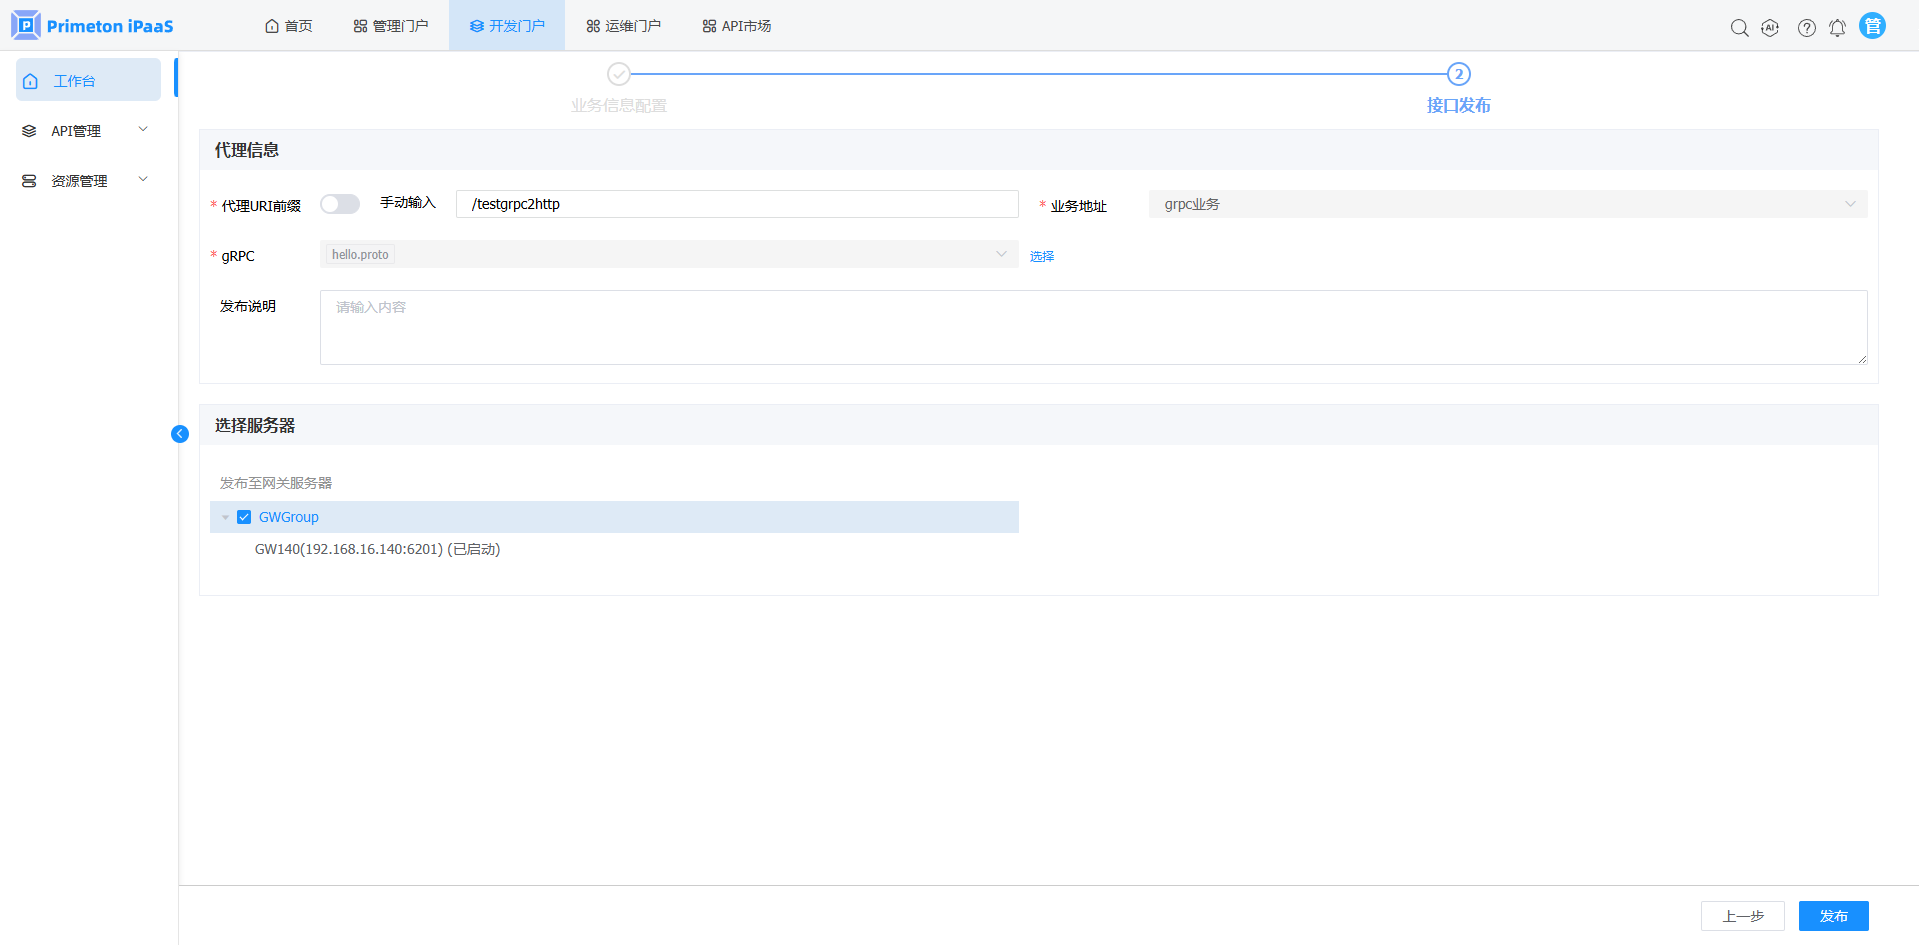Collapse the sidebar with blue arrow
This screenshot has height=945, width=1919.
coord(180,434)
